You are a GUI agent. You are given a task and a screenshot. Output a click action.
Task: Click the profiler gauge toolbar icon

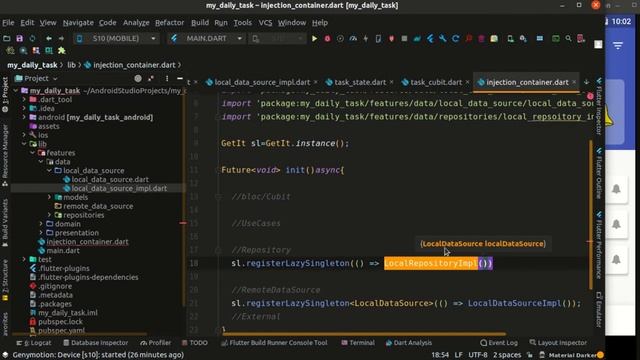(353, 38)
